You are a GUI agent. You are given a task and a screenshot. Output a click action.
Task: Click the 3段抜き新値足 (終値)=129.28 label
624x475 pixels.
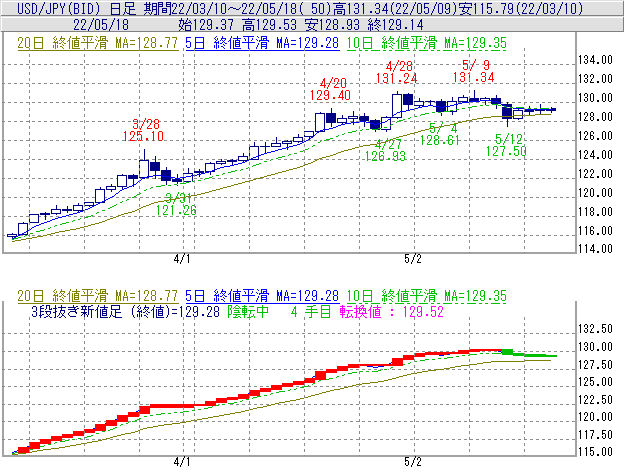125,312
